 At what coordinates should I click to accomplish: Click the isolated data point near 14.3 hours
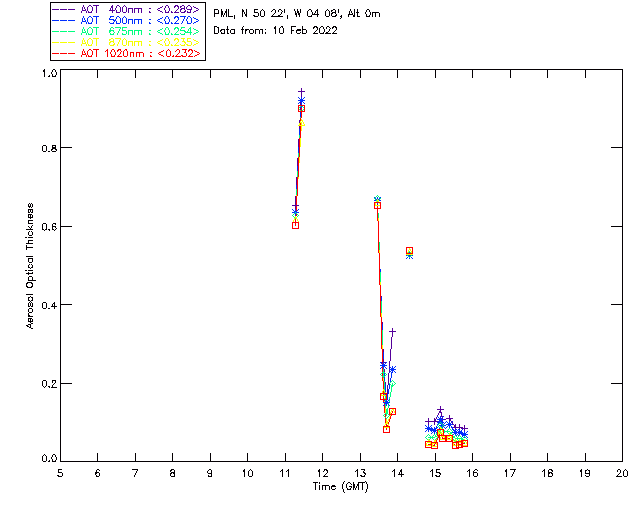point(409,252)
